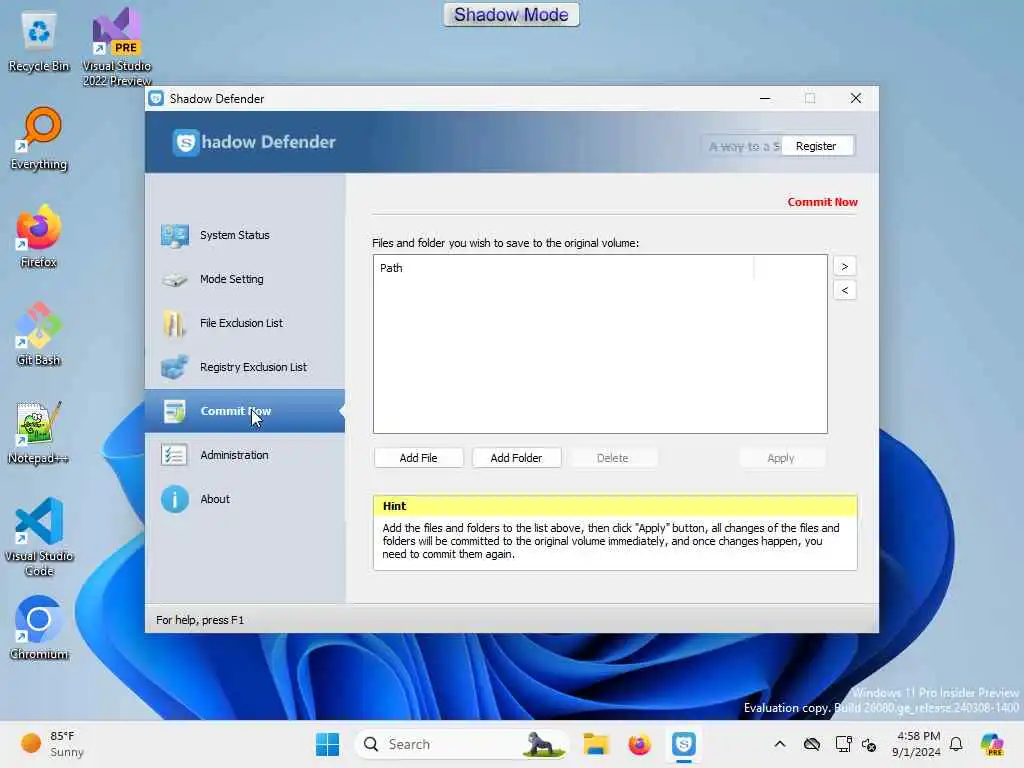Click the Shadow Defender shield logo in header
The width and height of the screenshot is (1024, 768).
[x=185, y=142]
